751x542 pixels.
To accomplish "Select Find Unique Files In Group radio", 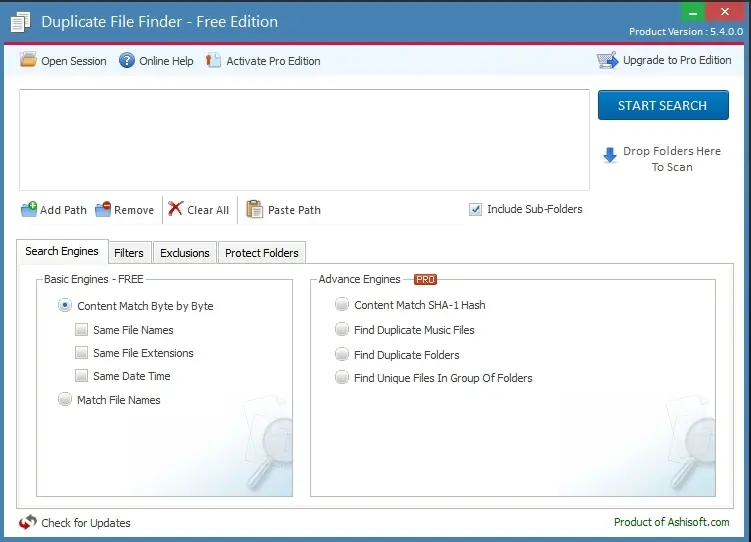I will coord(341,377).
